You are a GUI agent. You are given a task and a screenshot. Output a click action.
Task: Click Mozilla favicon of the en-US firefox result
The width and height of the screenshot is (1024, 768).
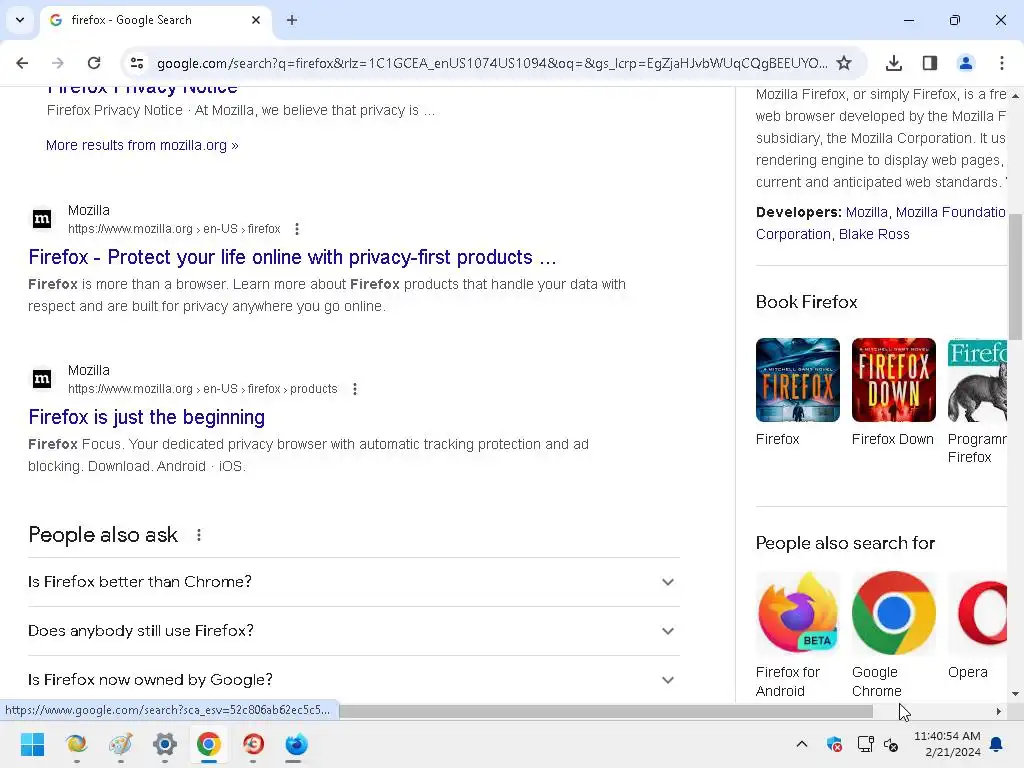[42, 219]
